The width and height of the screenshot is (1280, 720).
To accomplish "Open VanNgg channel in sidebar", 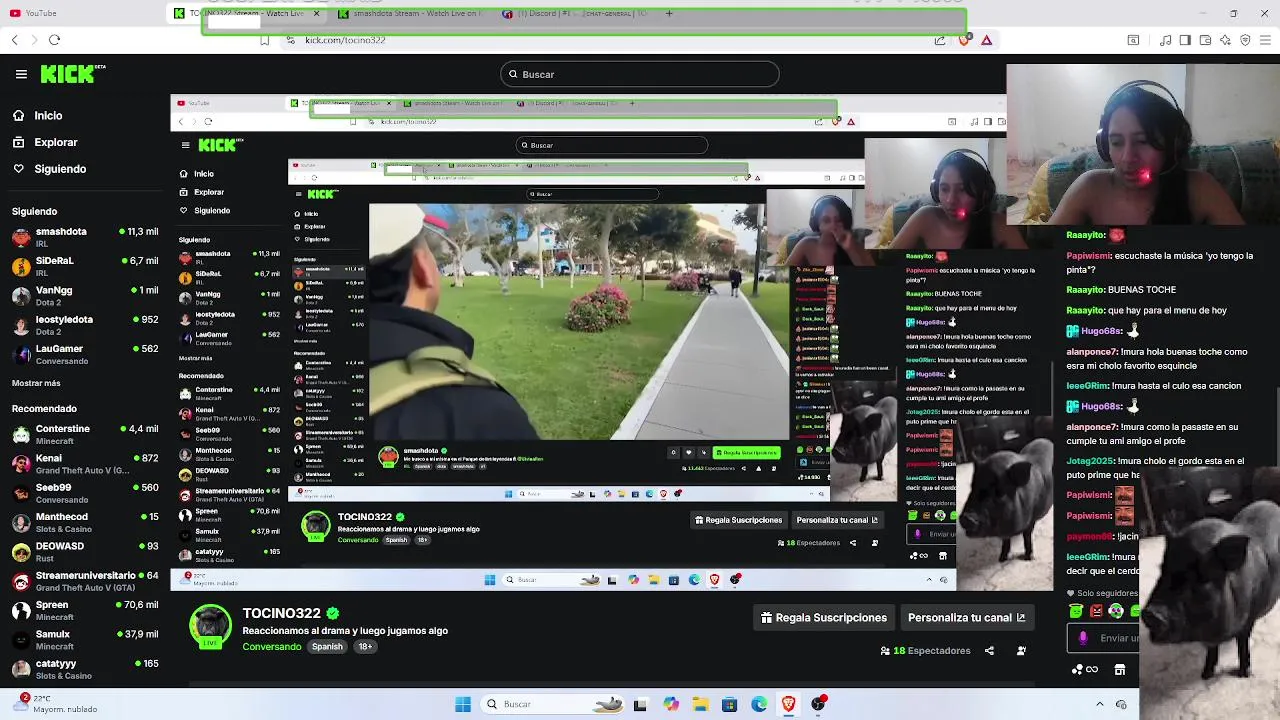I will (x=85, y=295).
